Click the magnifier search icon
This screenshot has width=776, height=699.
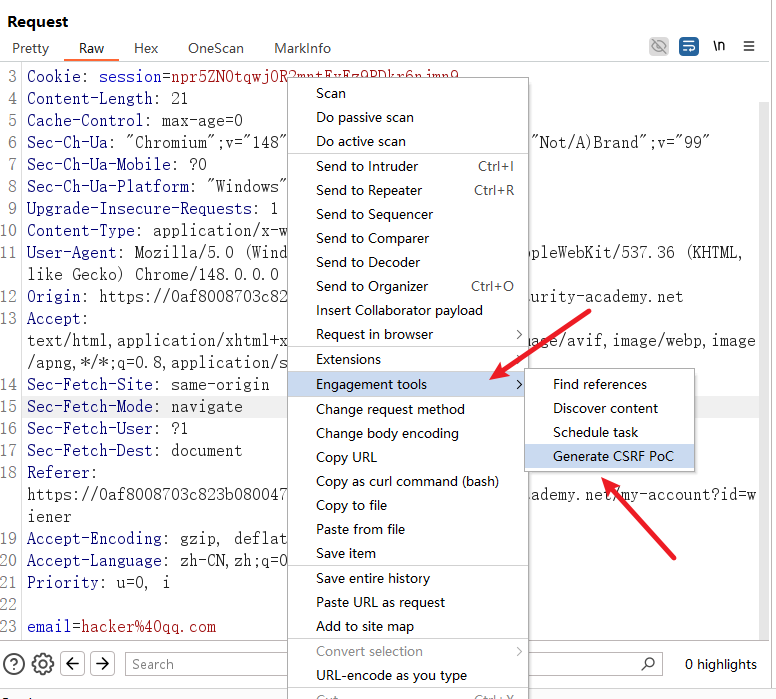pos(648,663)
